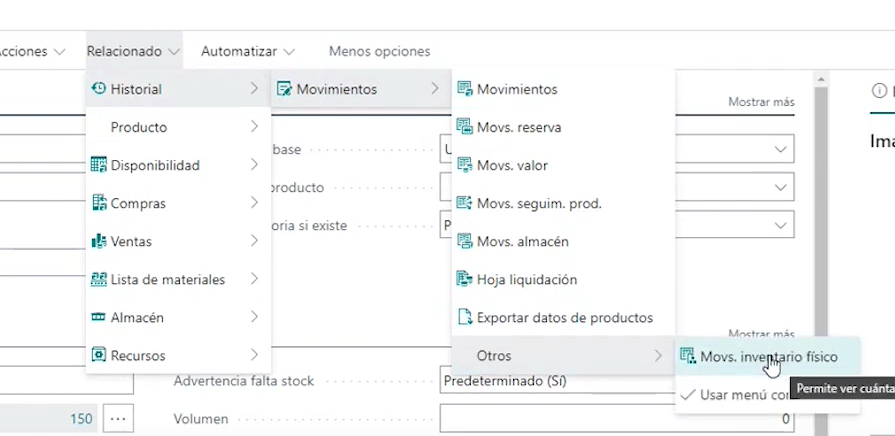Open Hoja liquidación menu entry
This screenshot has height=436, width=895.
[x=527, y=279]
